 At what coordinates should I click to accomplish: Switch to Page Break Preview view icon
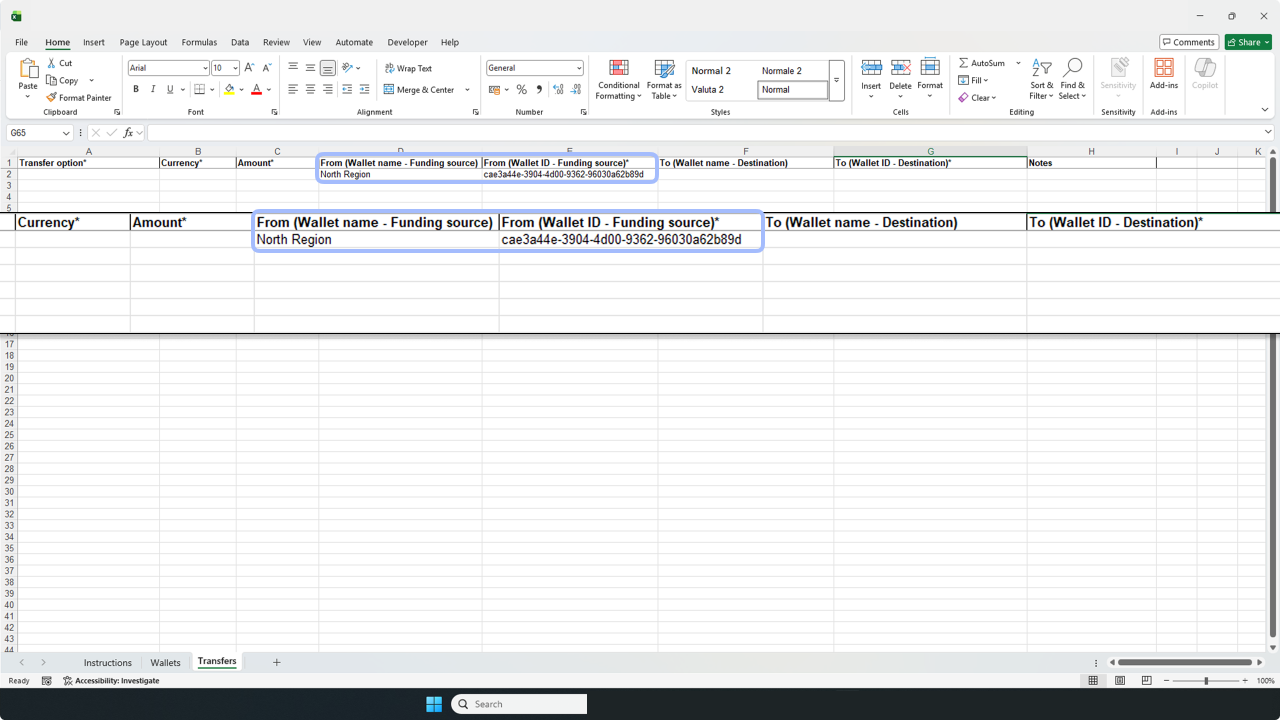pyautogui.click(x=1147, y=681)
